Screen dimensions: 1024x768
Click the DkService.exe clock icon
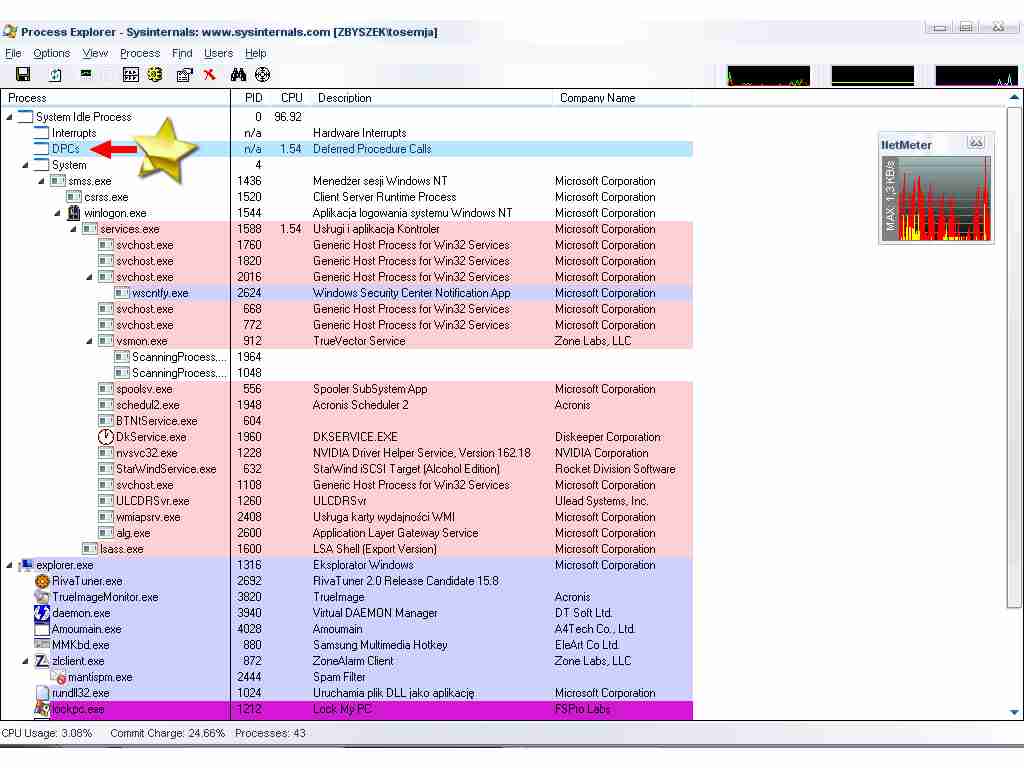[106, 437]
